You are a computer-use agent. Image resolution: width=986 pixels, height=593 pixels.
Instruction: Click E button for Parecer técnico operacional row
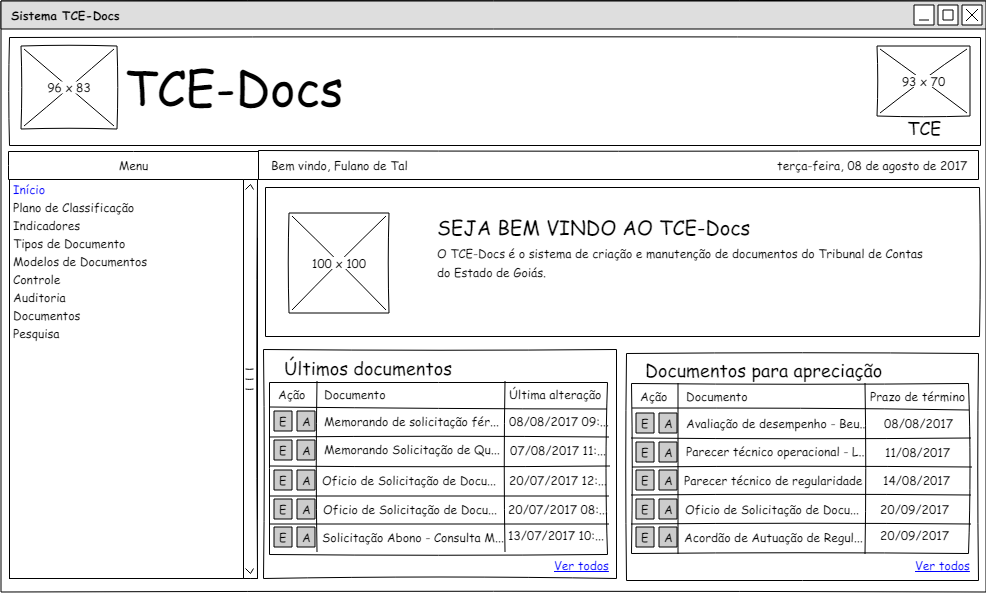coord(645,453)
